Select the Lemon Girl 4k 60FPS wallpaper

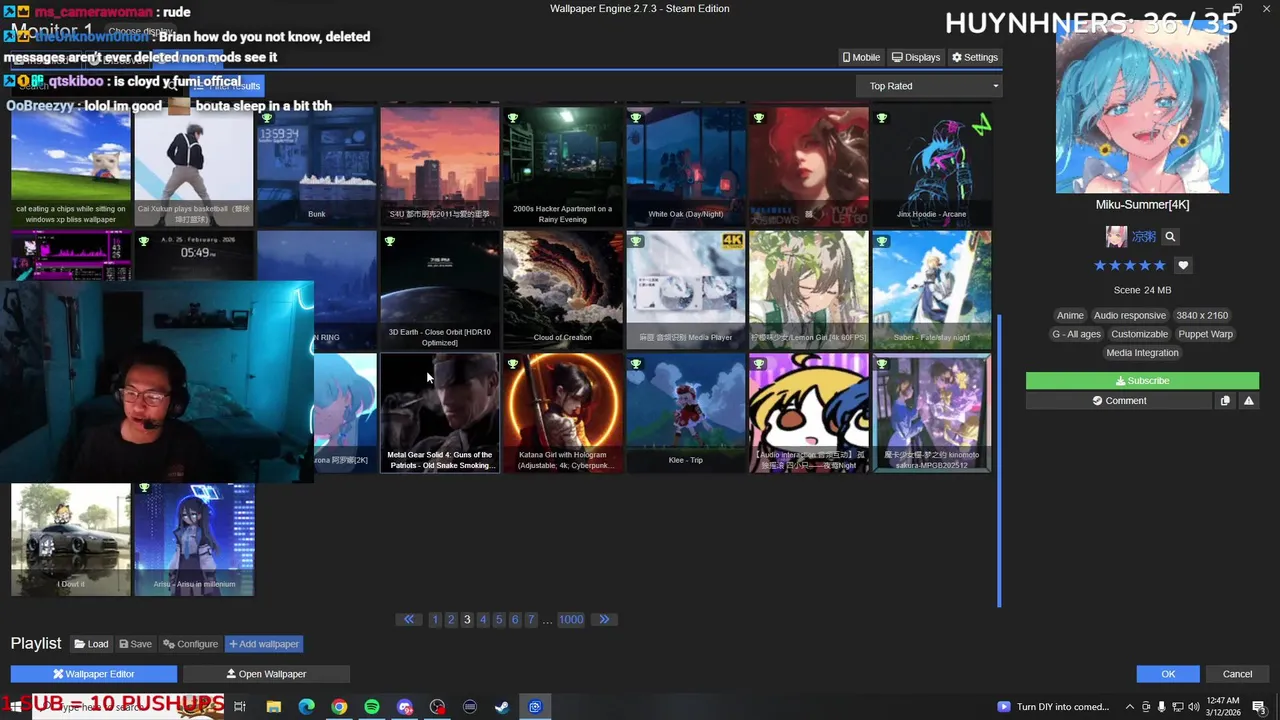809,290
